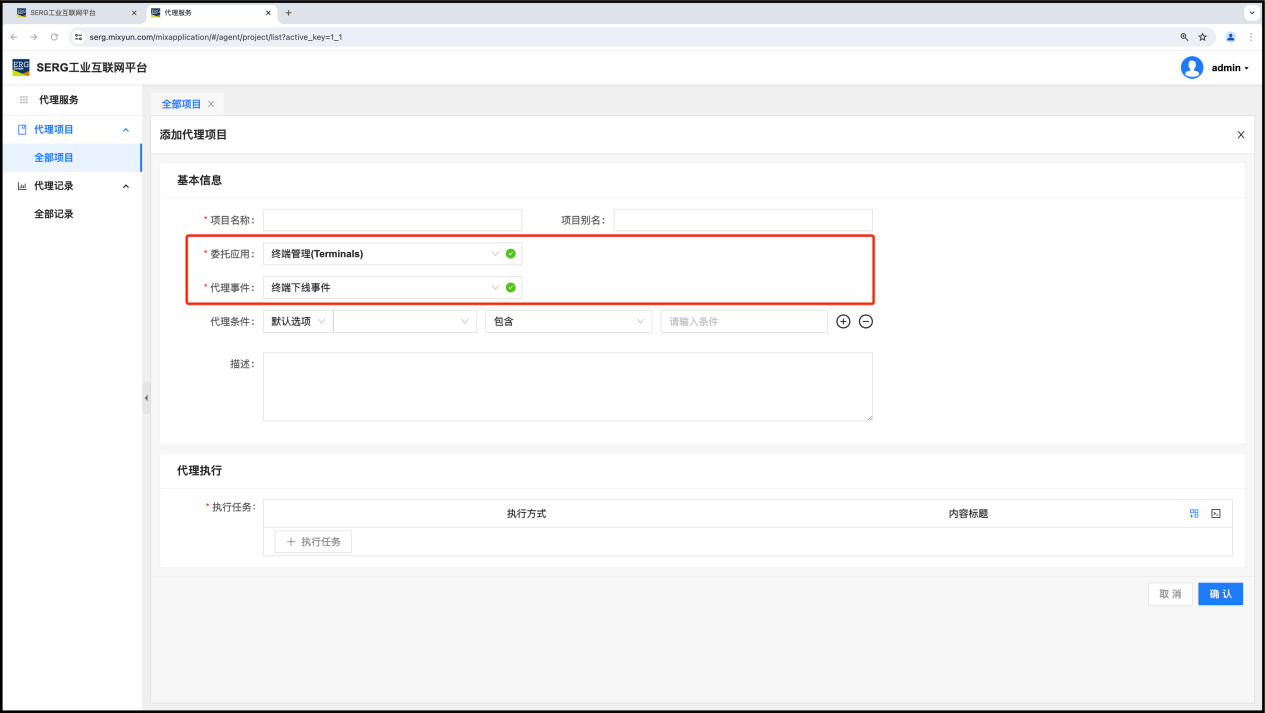Click the 项目名称 input field
Viewport: 1265px width, 713px height.
pyautogui.click(x=392, y=220)
